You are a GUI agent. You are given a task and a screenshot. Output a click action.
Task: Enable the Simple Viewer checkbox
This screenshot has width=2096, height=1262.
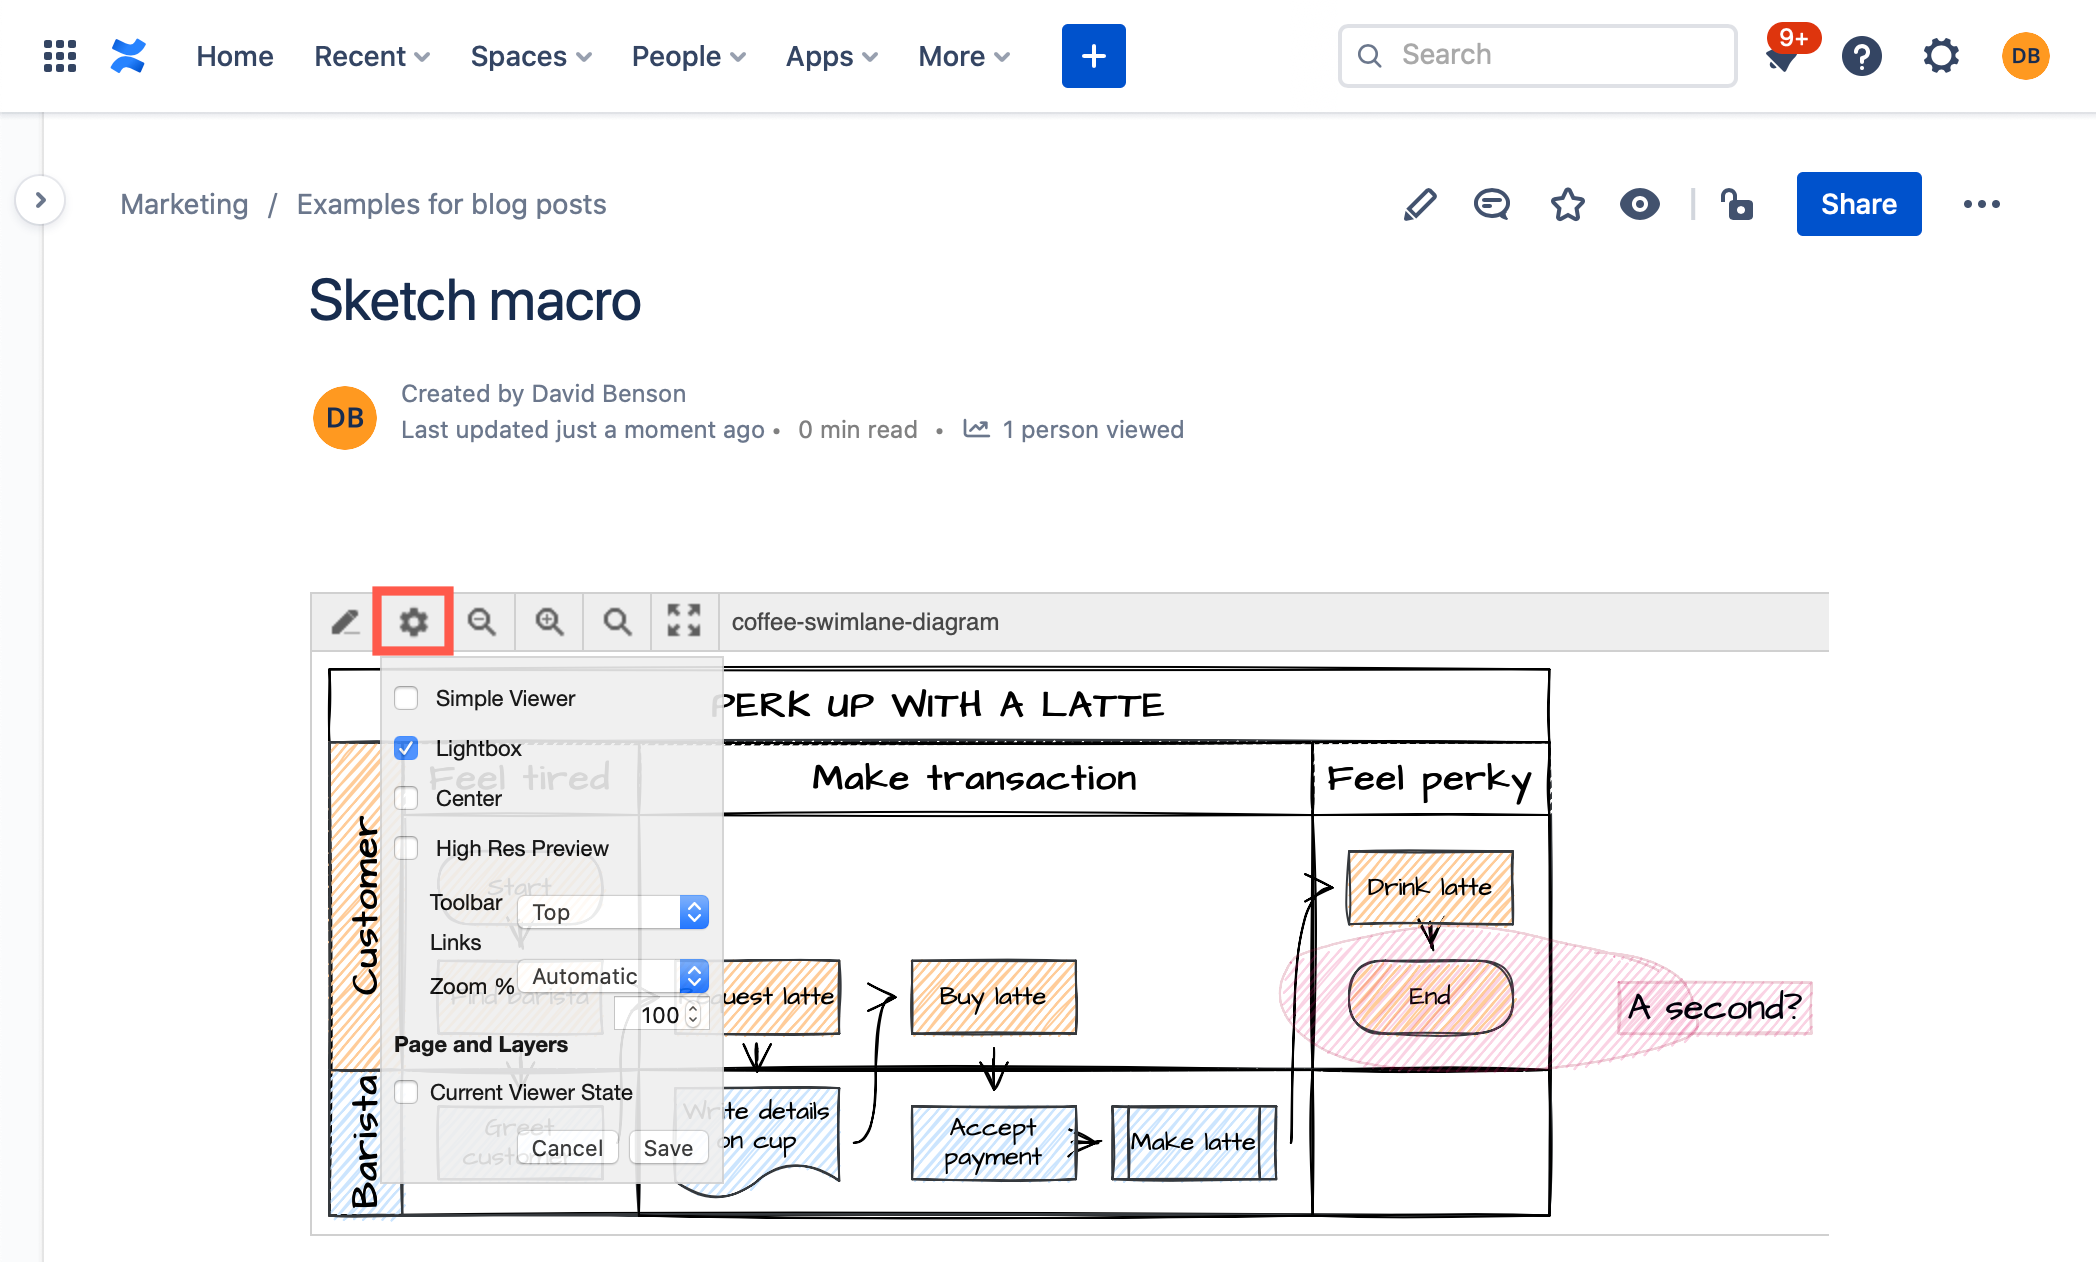point(405,698)
